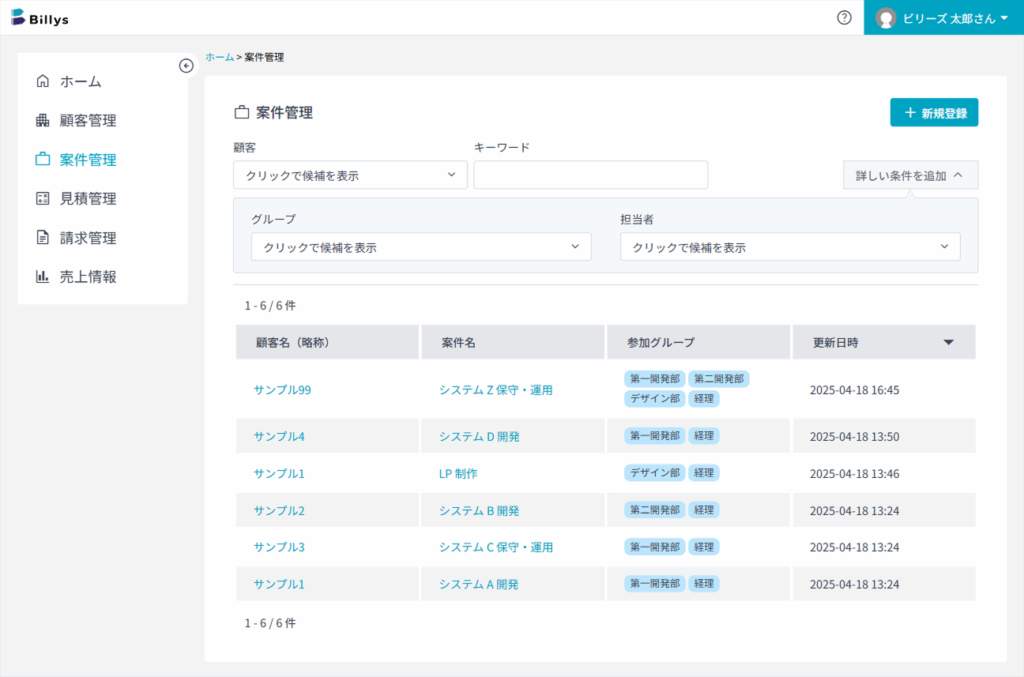The width and height of the screenshot is (1024, 677).
Task: Click 第一開発部 tag in サンプル3 row
Action: (x=654, y=546)
